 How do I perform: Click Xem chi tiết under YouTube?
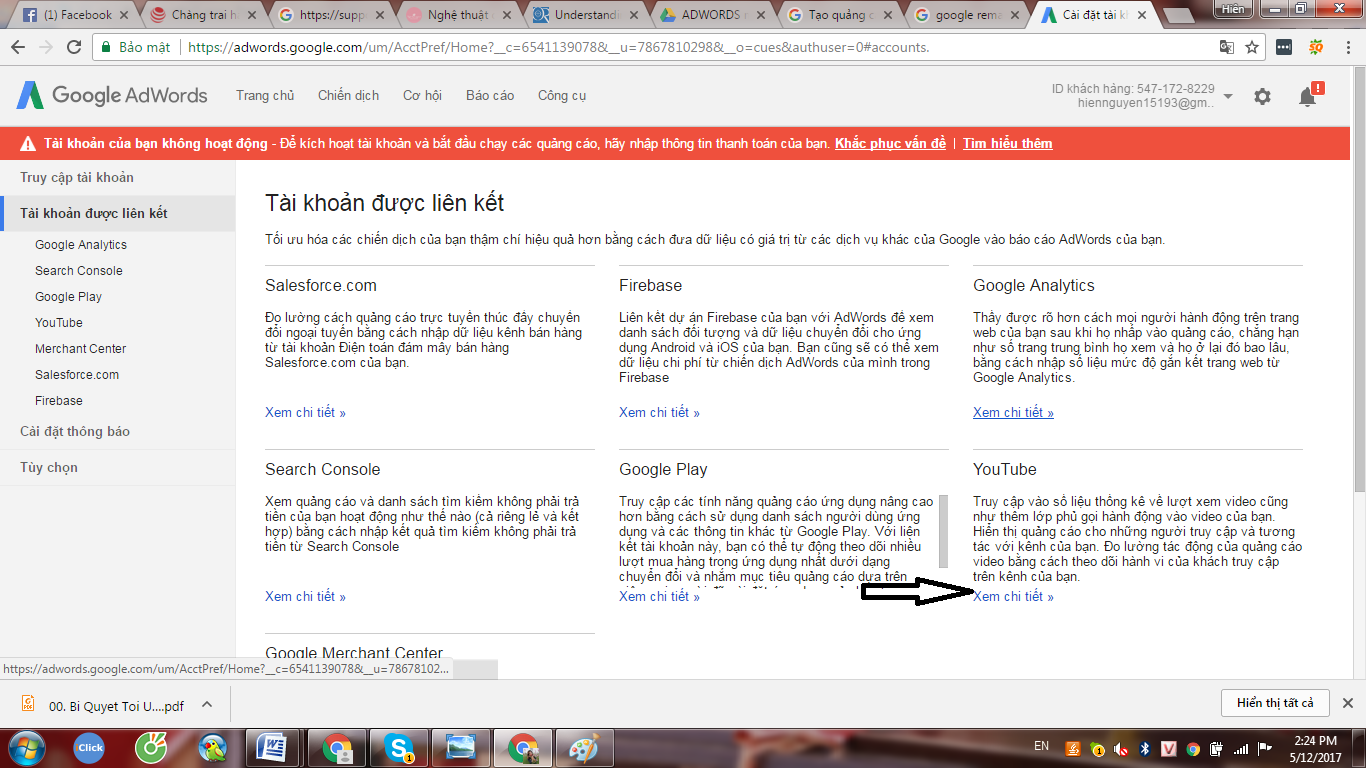(x=1013, y=596)
